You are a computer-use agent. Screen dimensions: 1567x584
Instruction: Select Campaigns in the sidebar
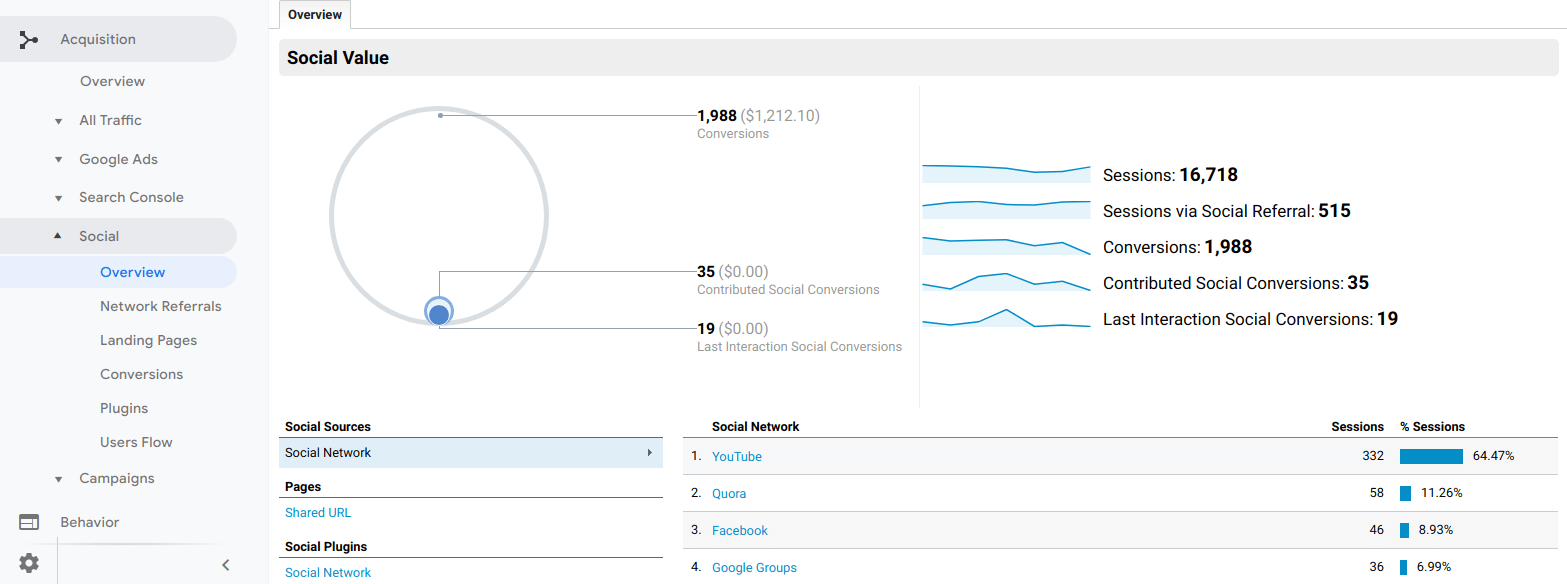pyautogui.click(x=117, y=478)
